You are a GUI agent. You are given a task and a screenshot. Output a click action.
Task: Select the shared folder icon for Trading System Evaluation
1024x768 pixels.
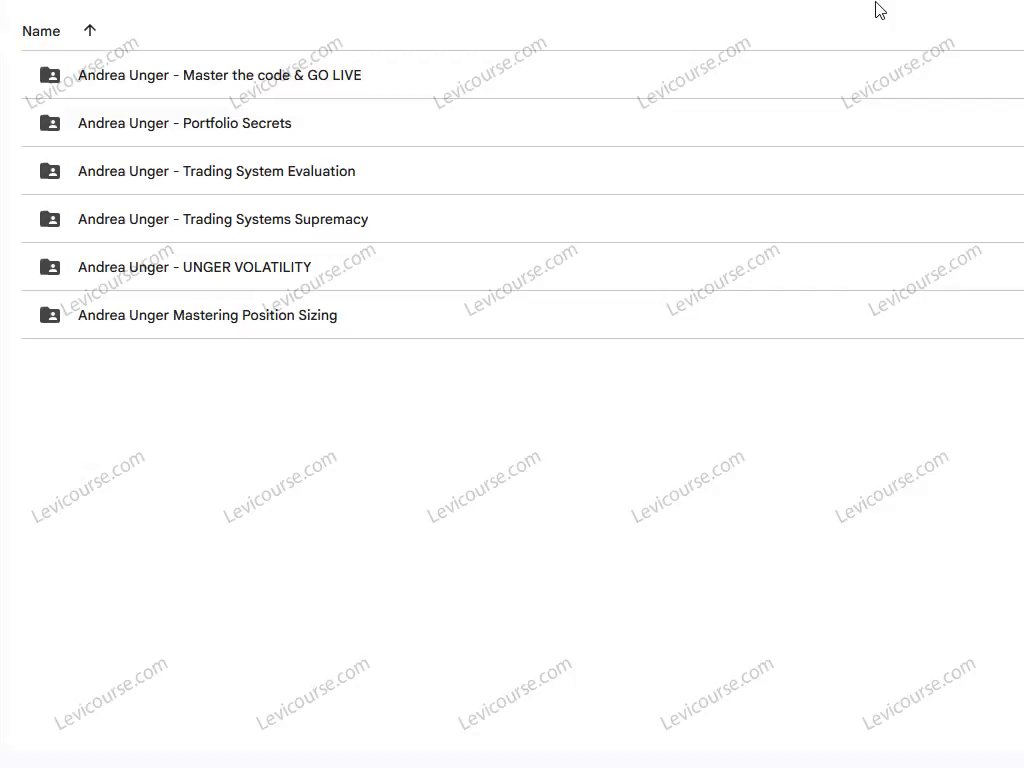[50, 171]
